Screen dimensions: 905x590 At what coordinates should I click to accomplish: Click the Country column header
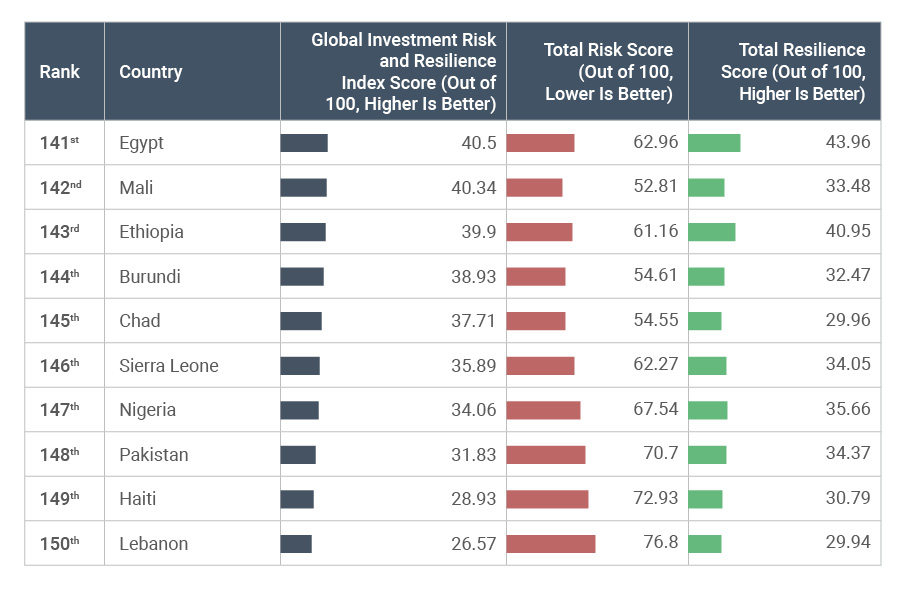coord(151,72)
